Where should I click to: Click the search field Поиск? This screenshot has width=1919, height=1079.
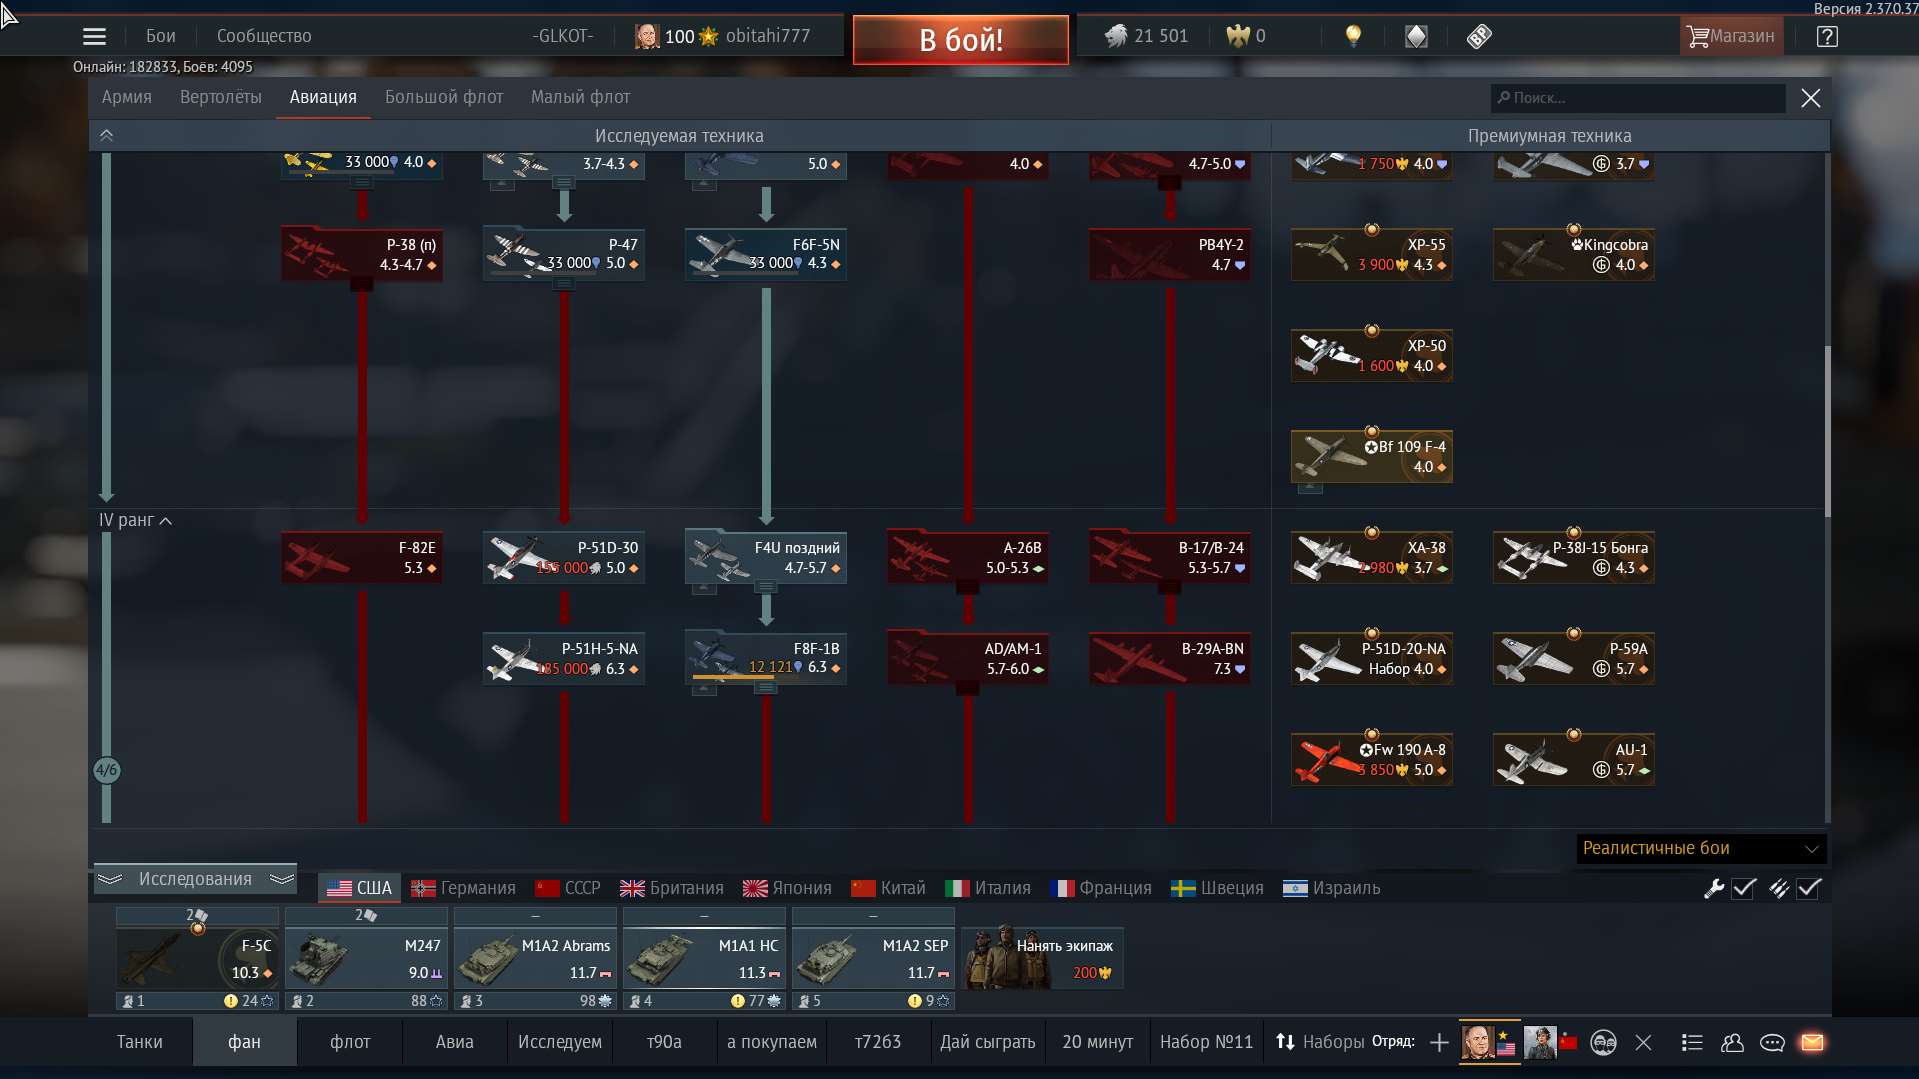pos(1638,98)
